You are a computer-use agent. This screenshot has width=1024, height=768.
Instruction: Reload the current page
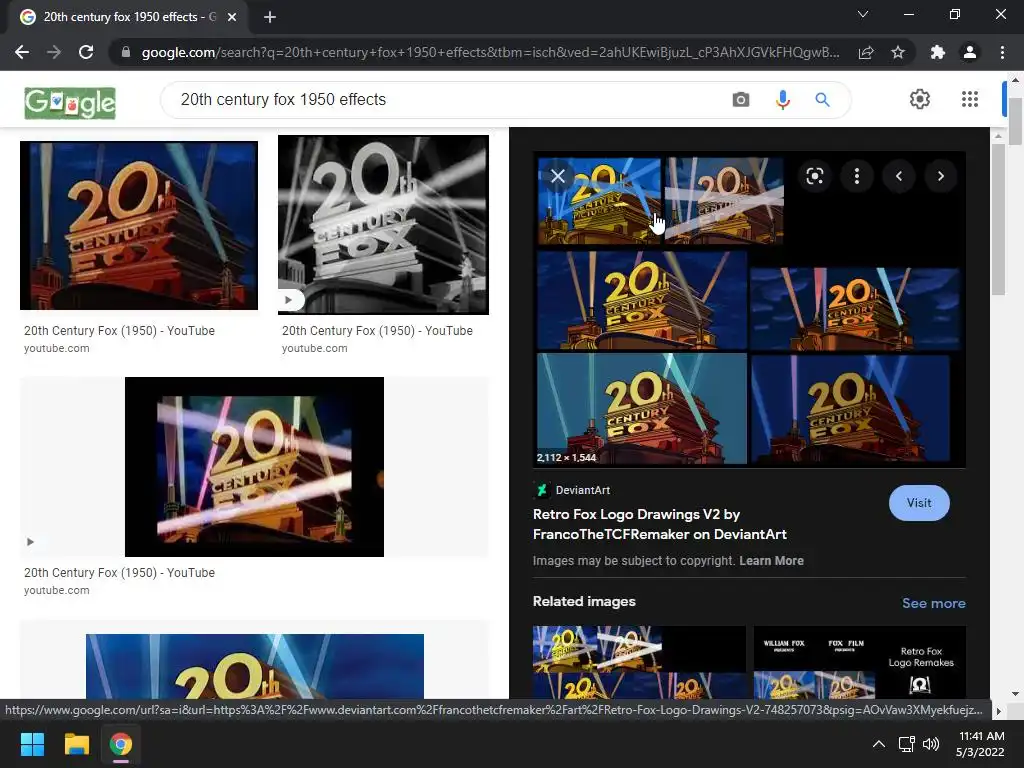(x=86, y=52)
